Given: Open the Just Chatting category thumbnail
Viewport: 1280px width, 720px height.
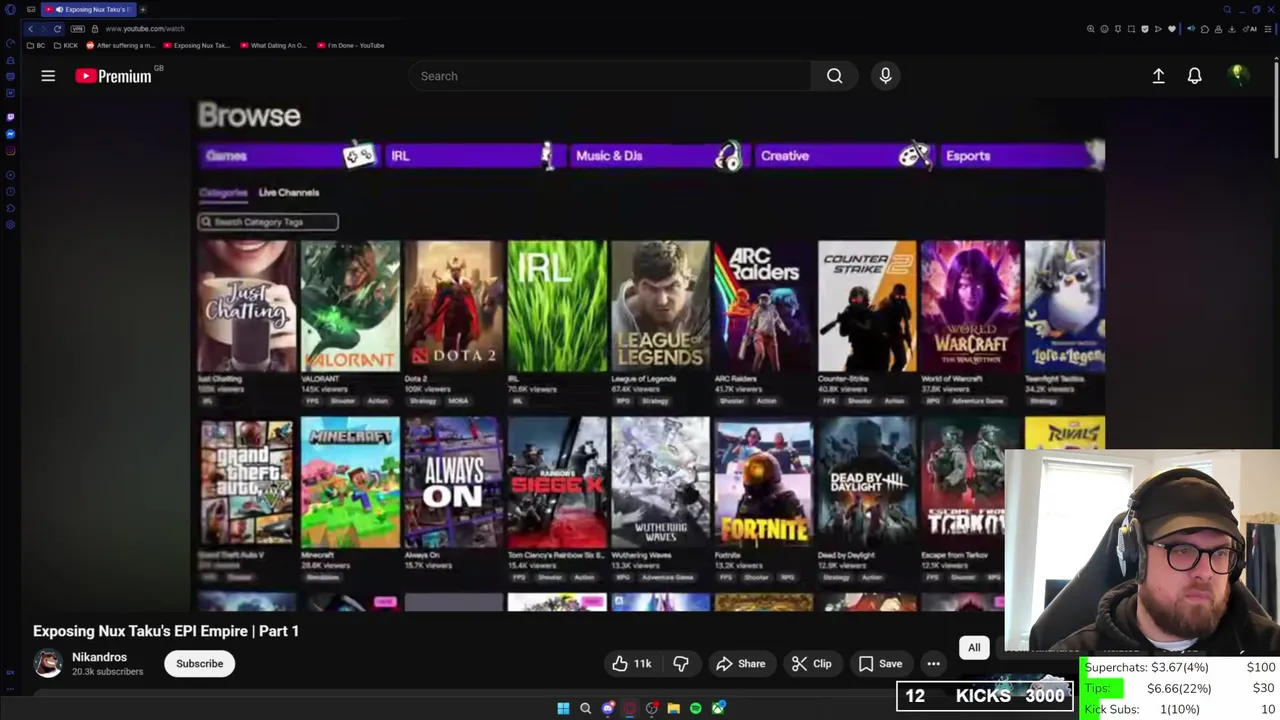Looking at the screenshot, I should tap(246, 306).
